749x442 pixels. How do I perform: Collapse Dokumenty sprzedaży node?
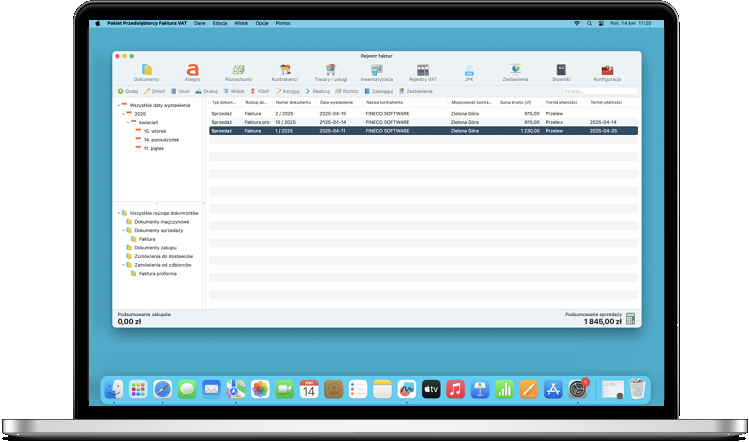124,230
